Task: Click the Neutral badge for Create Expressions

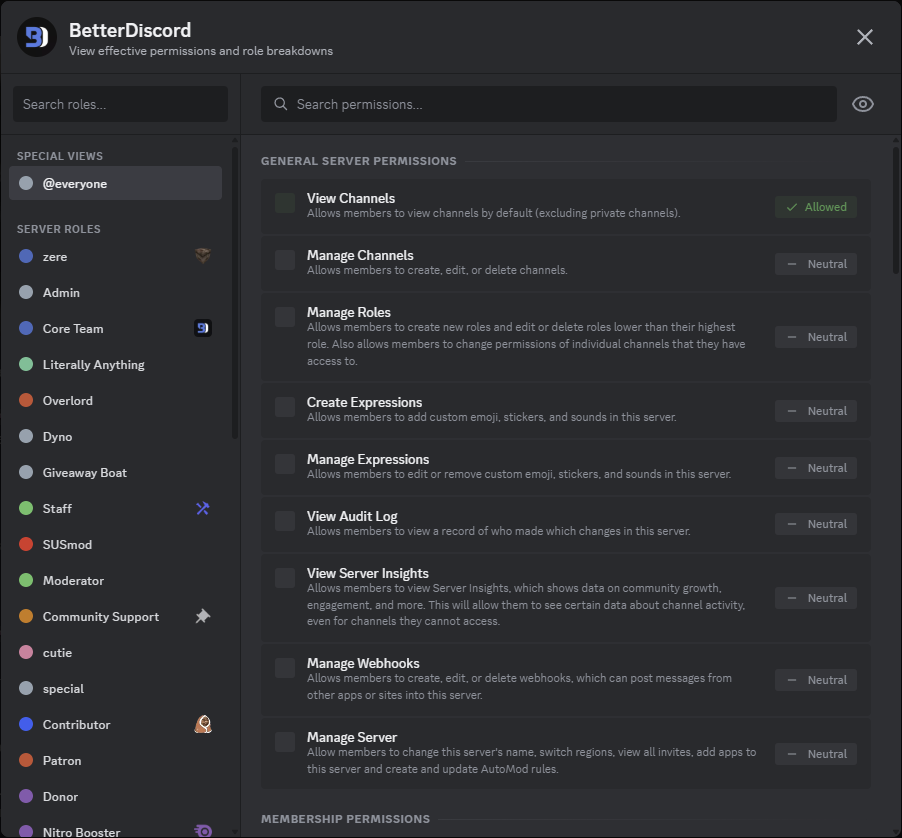Action: (x=816, y=411)
